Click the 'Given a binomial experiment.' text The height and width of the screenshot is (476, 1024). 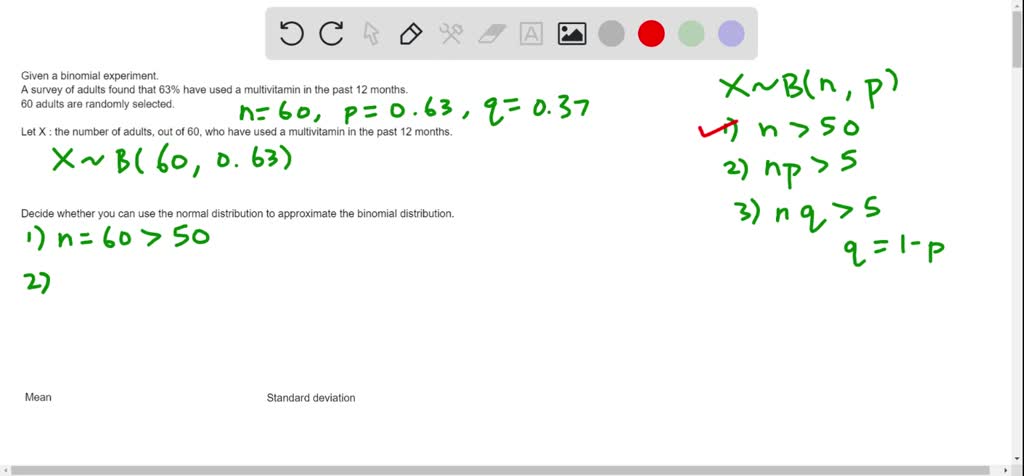click(x=89, y=75)
